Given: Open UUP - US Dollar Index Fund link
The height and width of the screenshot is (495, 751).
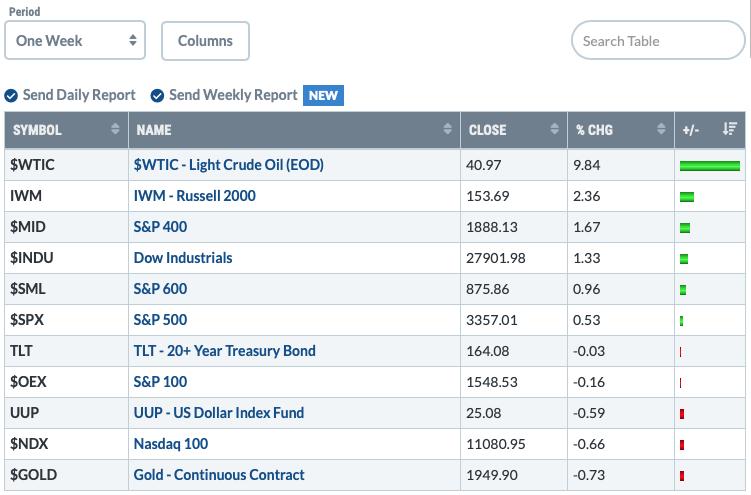Looking at the screenshot, I should (x=219, y=413).
